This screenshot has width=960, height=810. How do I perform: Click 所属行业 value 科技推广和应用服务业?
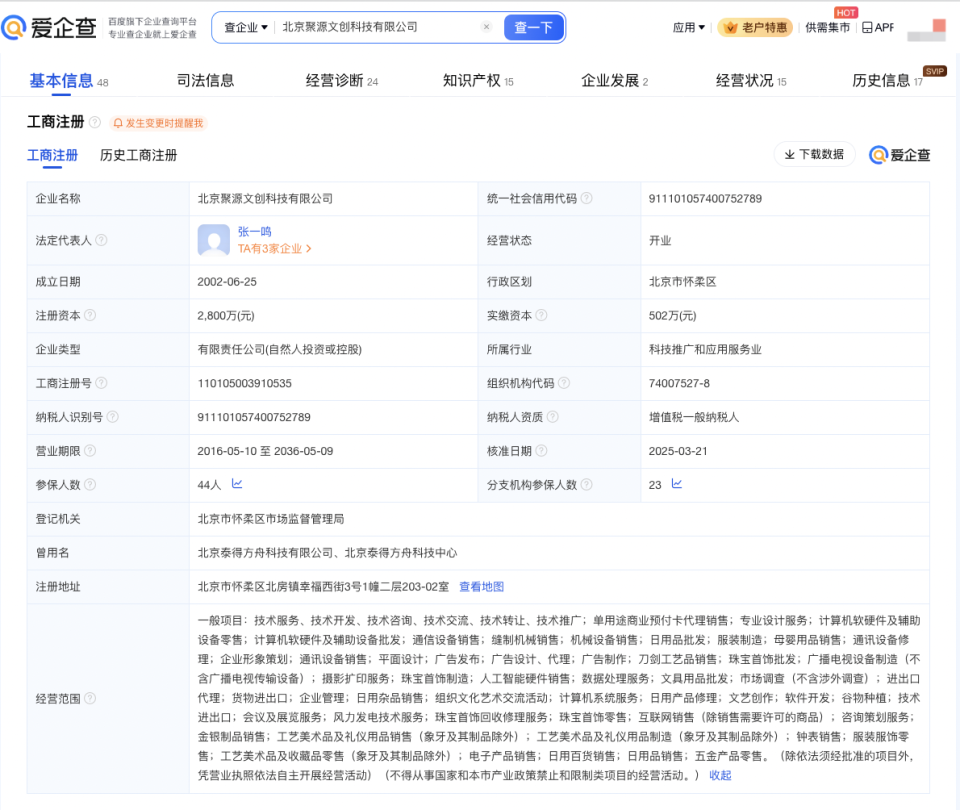705,350
